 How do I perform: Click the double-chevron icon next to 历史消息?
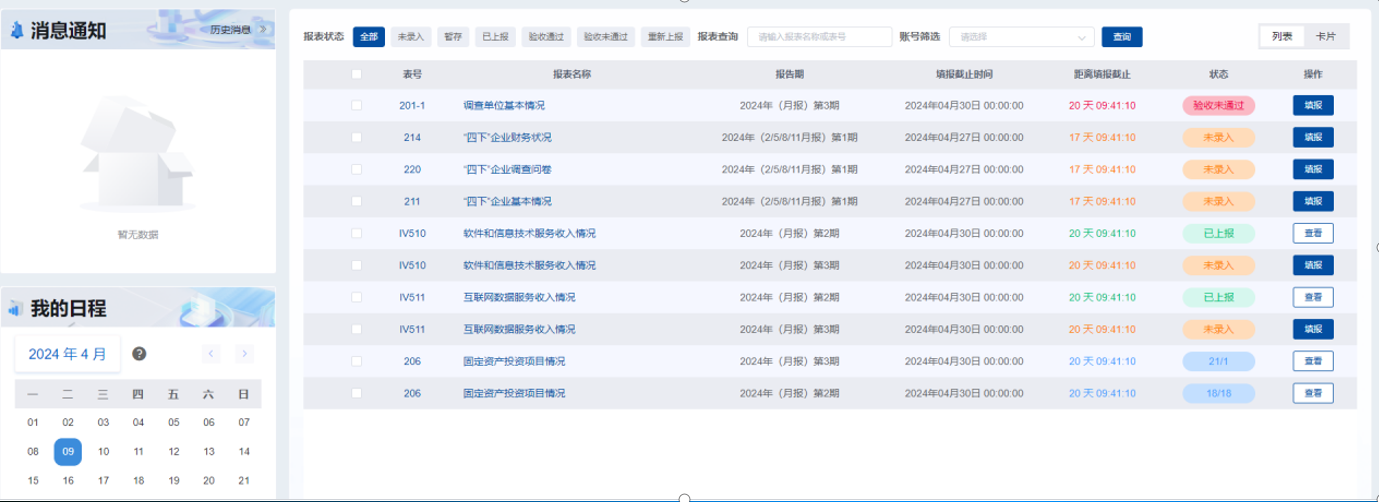(x=264, y=29)
